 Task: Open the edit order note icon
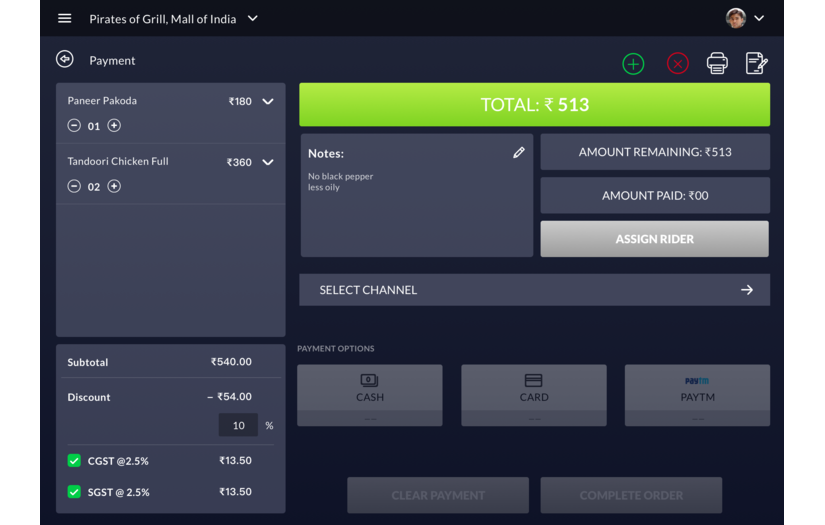click(x=757, y=63)
